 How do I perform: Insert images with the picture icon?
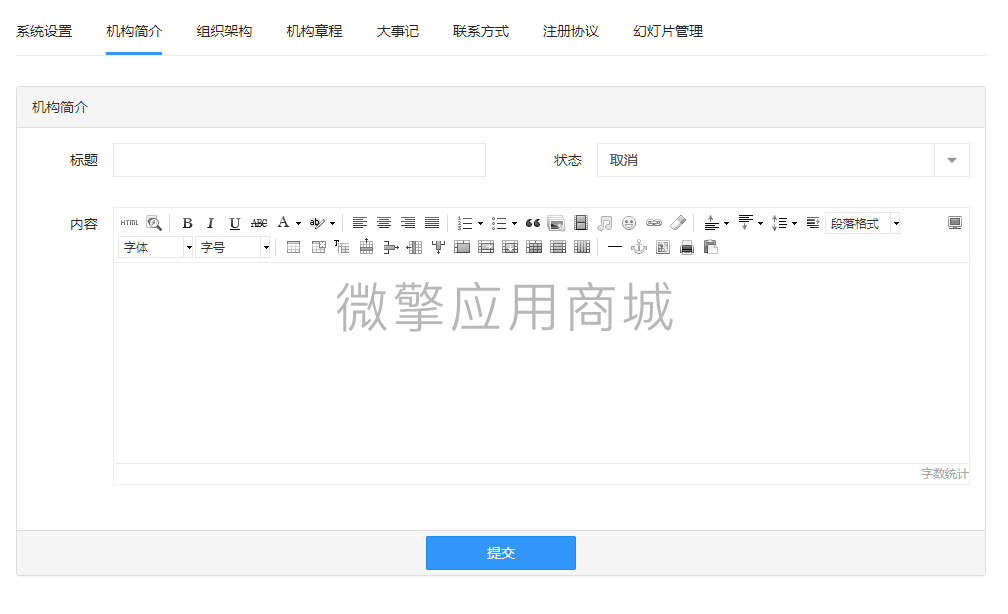(x=556, y=223)
